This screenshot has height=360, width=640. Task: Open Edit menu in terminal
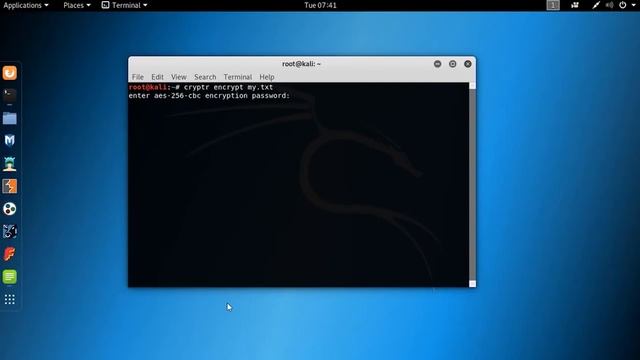pyautogui.click(x=157, y=77)
